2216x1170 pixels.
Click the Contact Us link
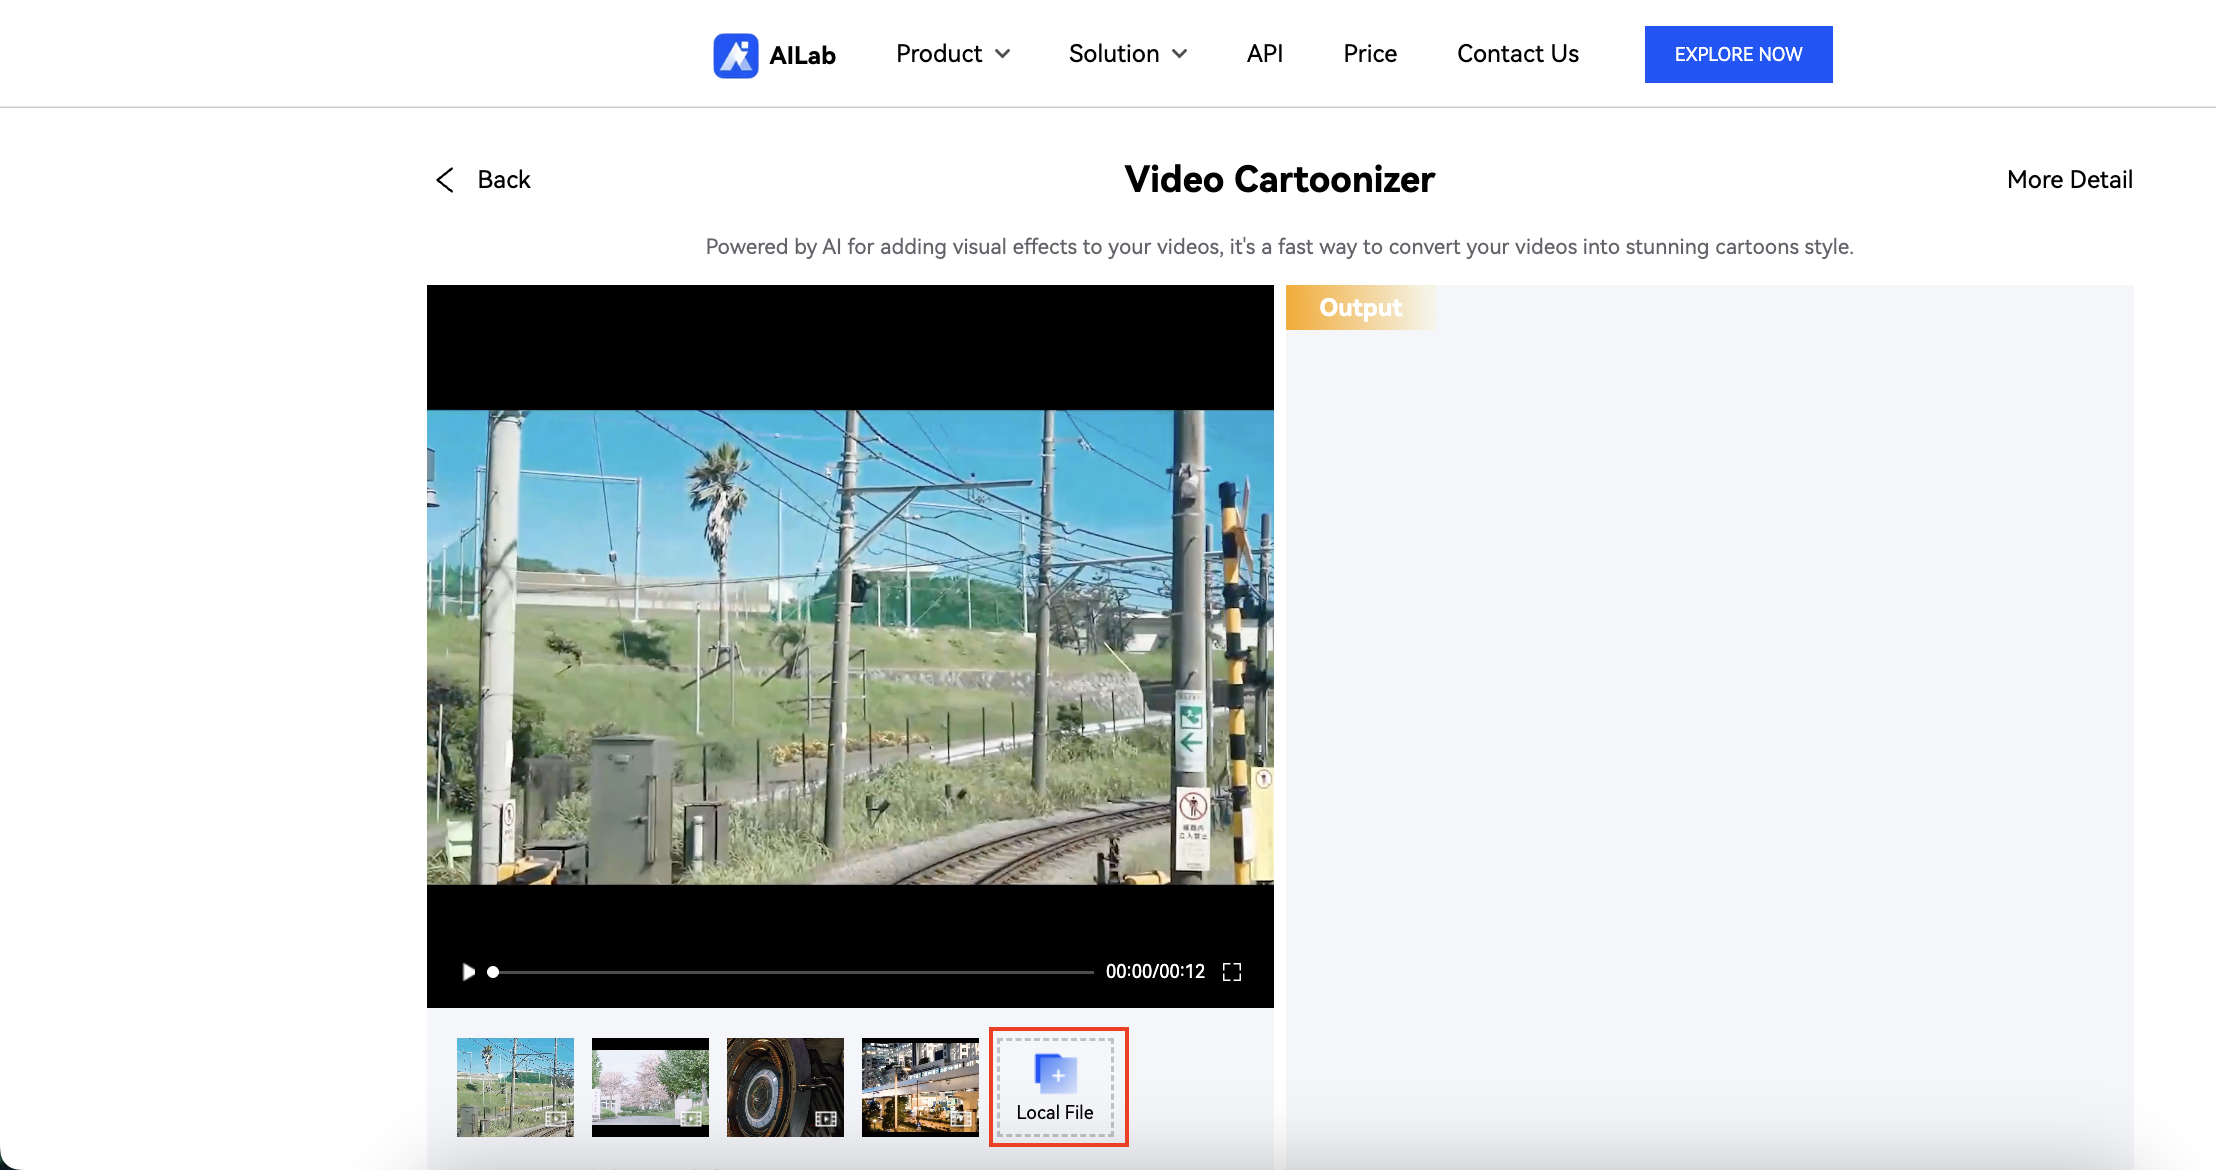point(1517,54)
